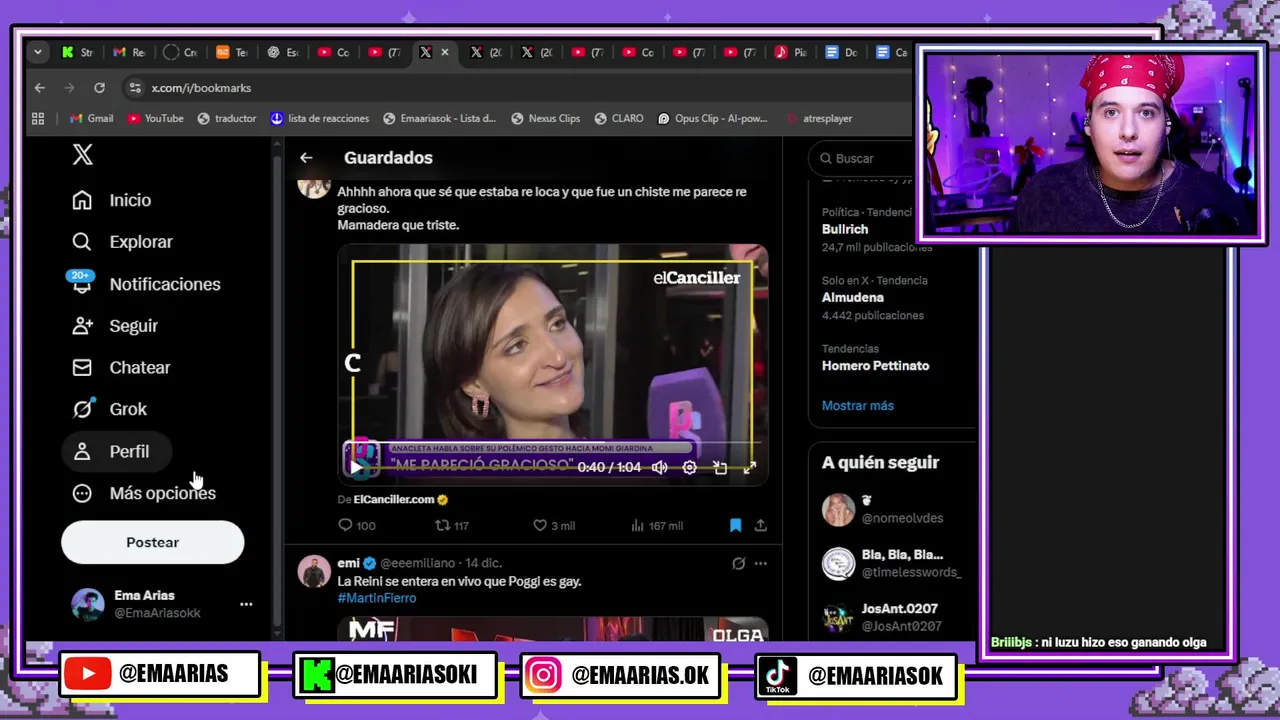Reply to the tweet with 100 comments

coord(357,525)
